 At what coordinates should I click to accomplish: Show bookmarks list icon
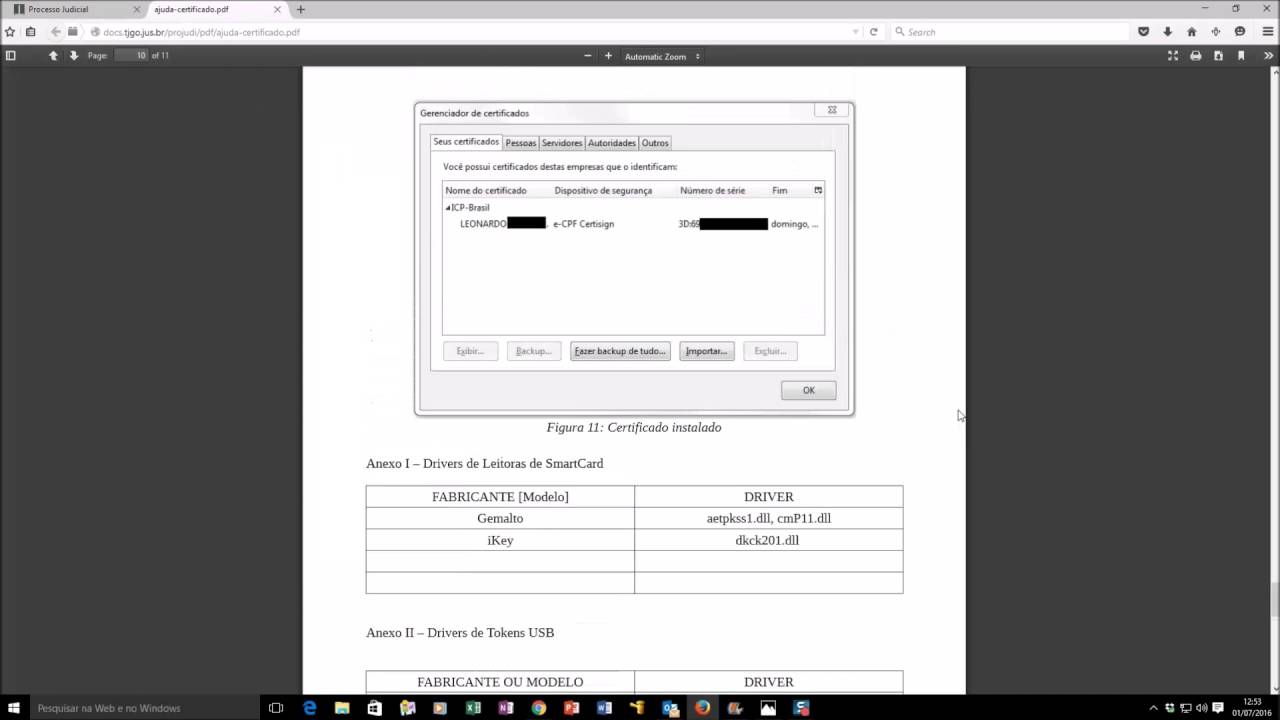coord(31,32)
